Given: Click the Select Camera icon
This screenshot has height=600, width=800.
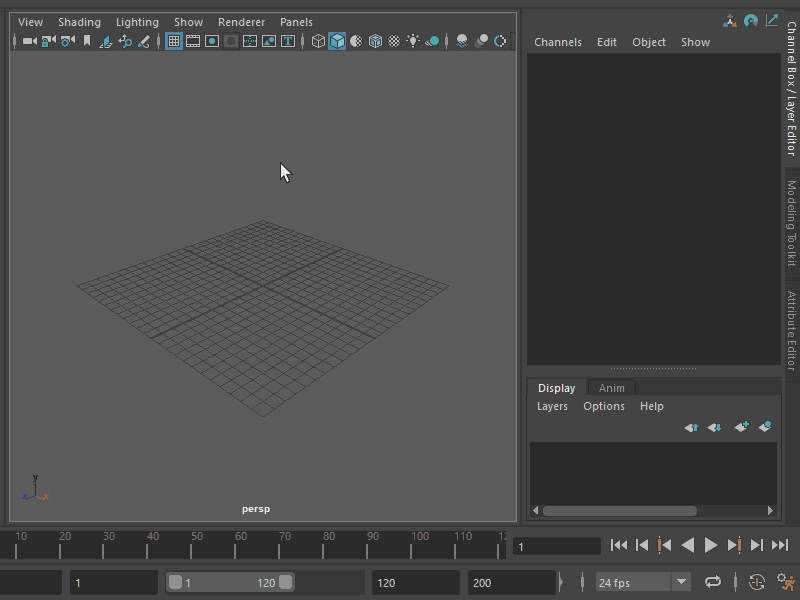Looking at the screenshot, I should 29,41.
